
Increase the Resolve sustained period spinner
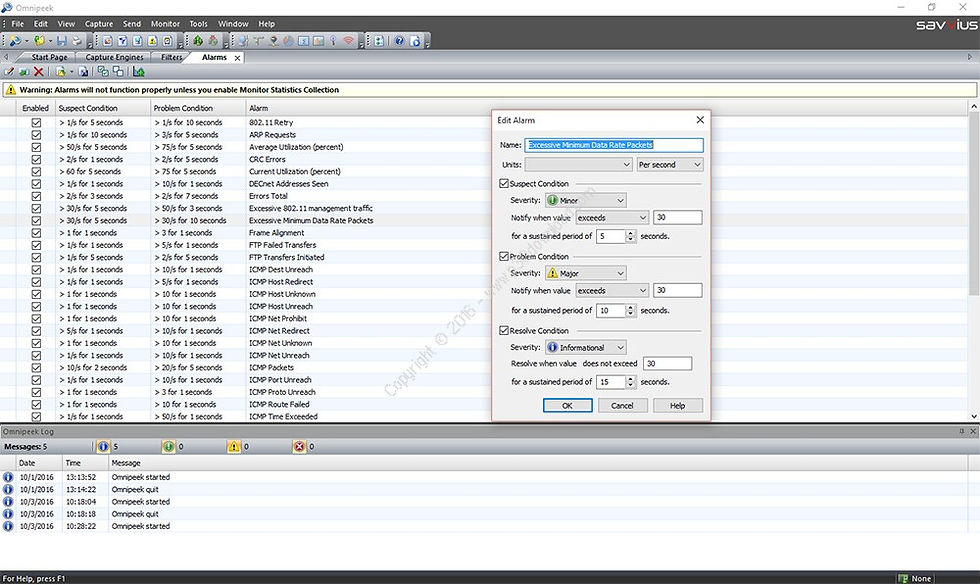click(x=631, y=378)
